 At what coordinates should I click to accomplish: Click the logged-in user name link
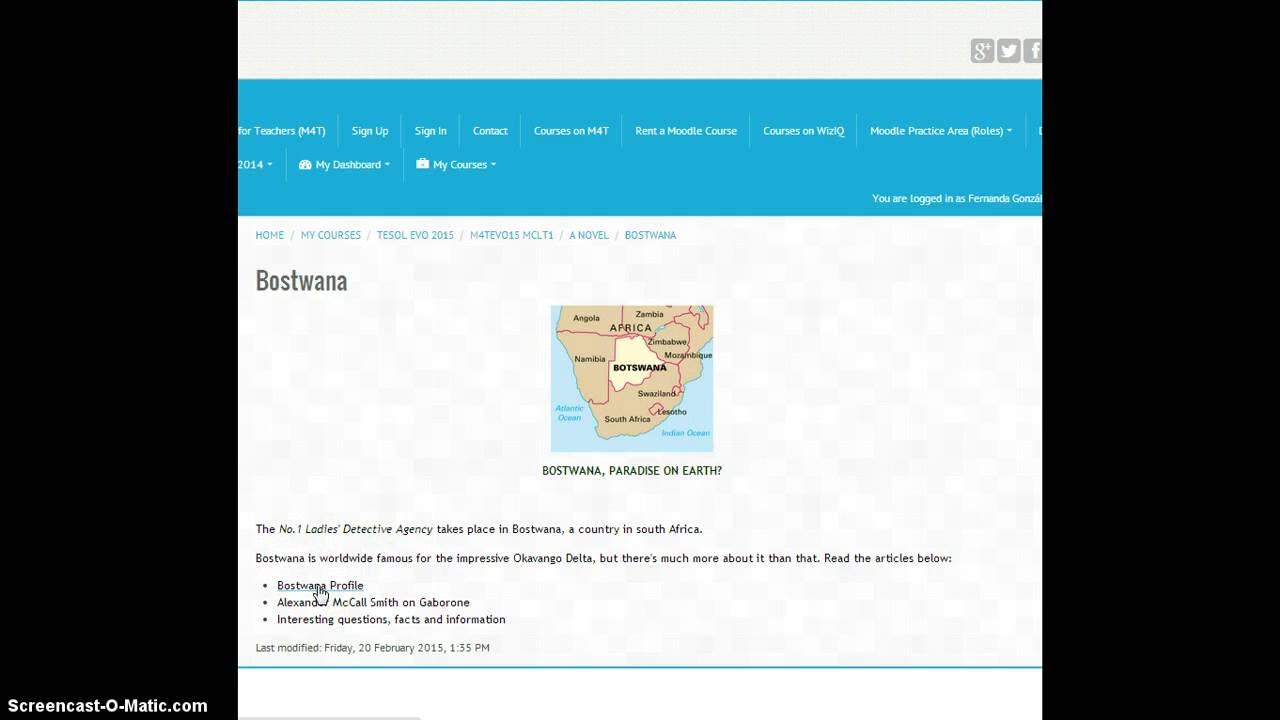1005,199
